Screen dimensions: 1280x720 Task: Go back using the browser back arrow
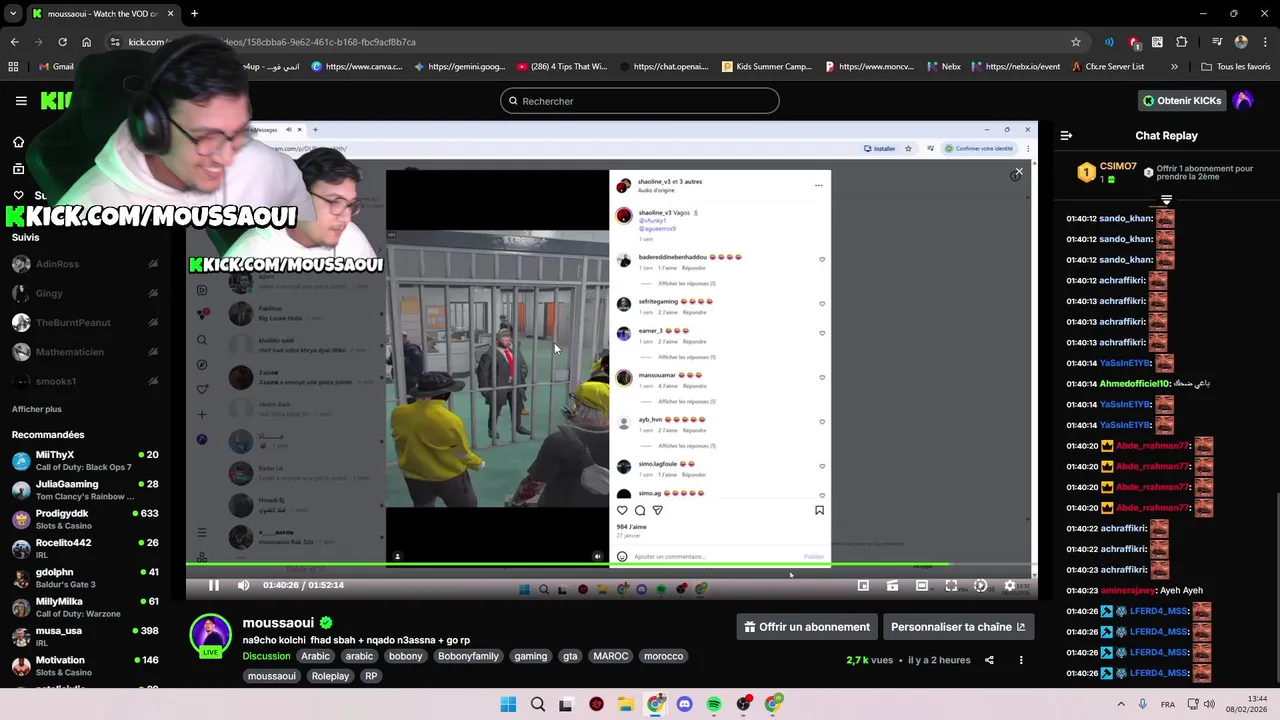[14, 42]
